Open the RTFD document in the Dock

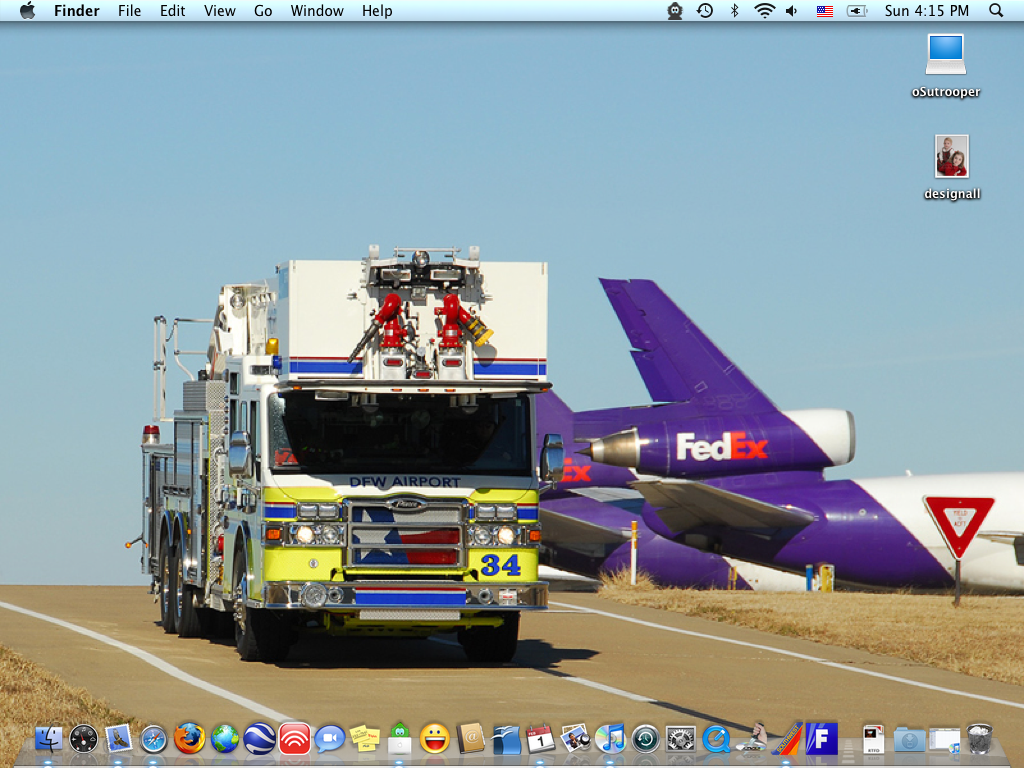[x=874, y=739]
